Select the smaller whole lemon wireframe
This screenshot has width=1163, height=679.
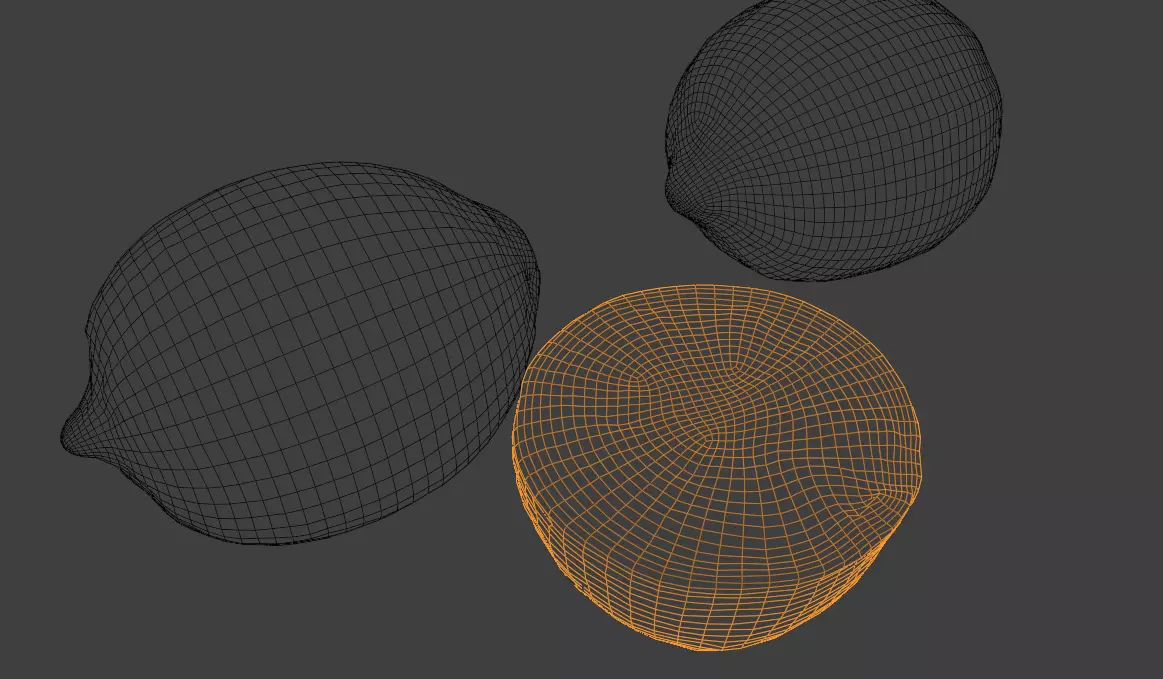834,139
